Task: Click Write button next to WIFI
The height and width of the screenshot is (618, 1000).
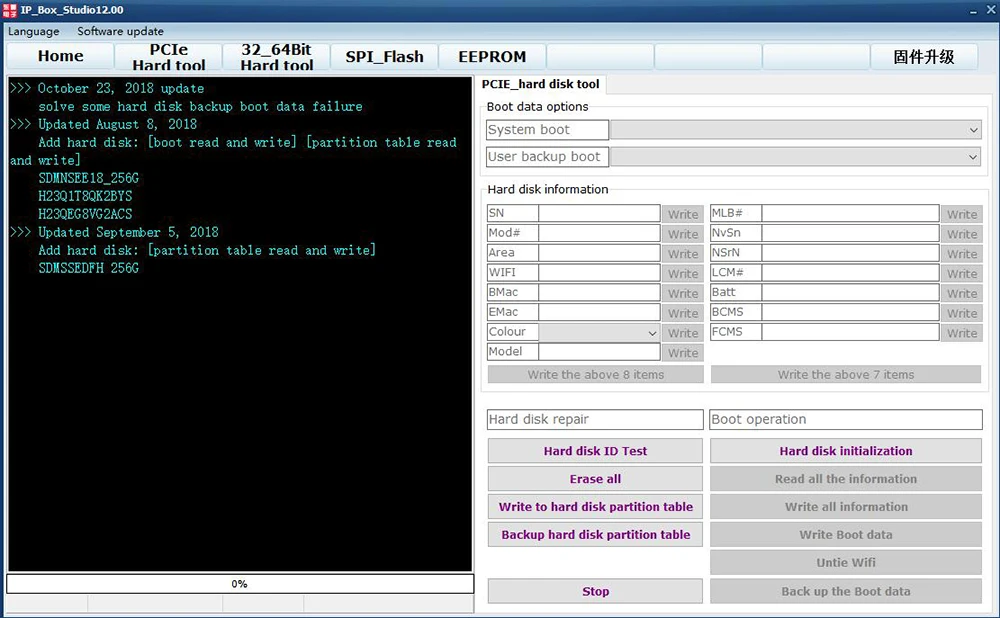Action: point(683,274)
